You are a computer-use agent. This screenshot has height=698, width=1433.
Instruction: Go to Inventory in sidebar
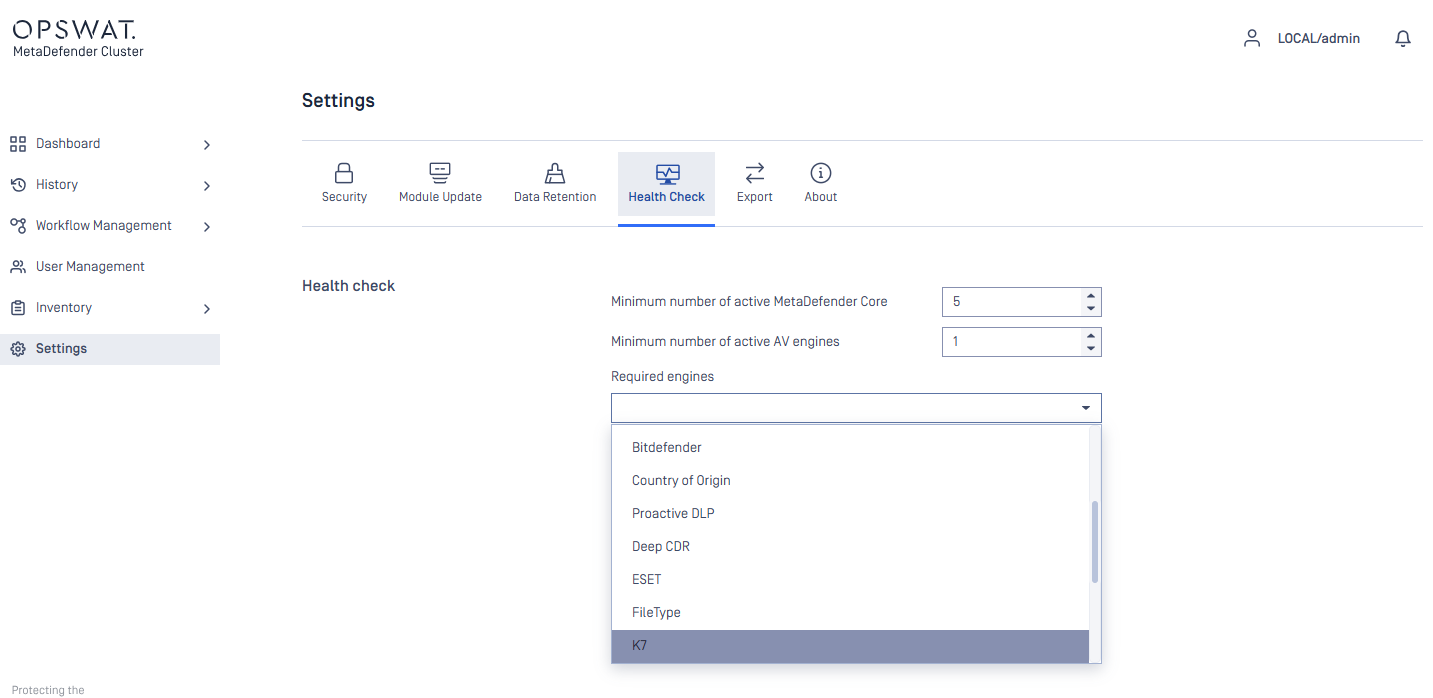[x=64, y=308]
